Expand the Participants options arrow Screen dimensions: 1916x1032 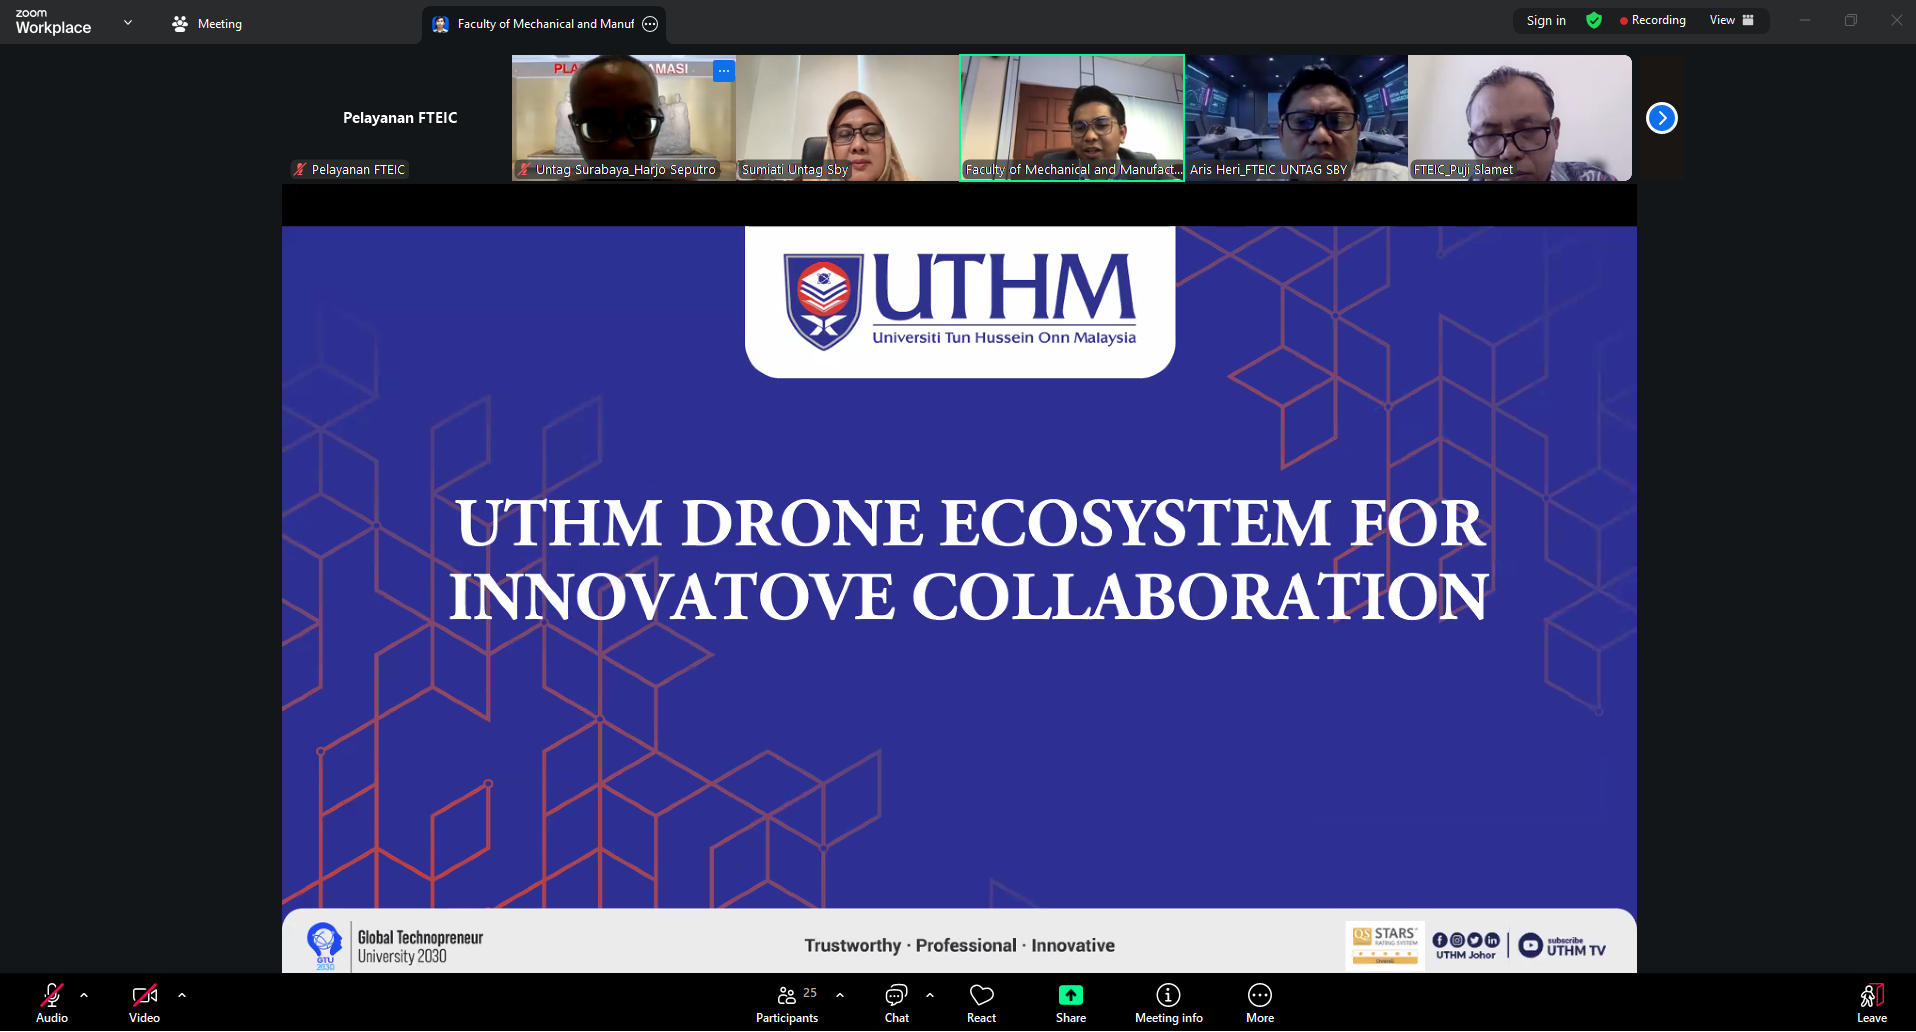[x=840, y=995]
